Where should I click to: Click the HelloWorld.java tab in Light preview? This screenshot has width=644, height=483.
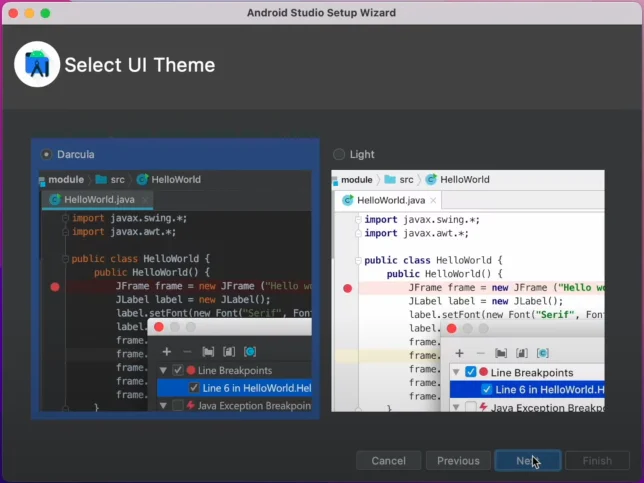pos(385,200)
